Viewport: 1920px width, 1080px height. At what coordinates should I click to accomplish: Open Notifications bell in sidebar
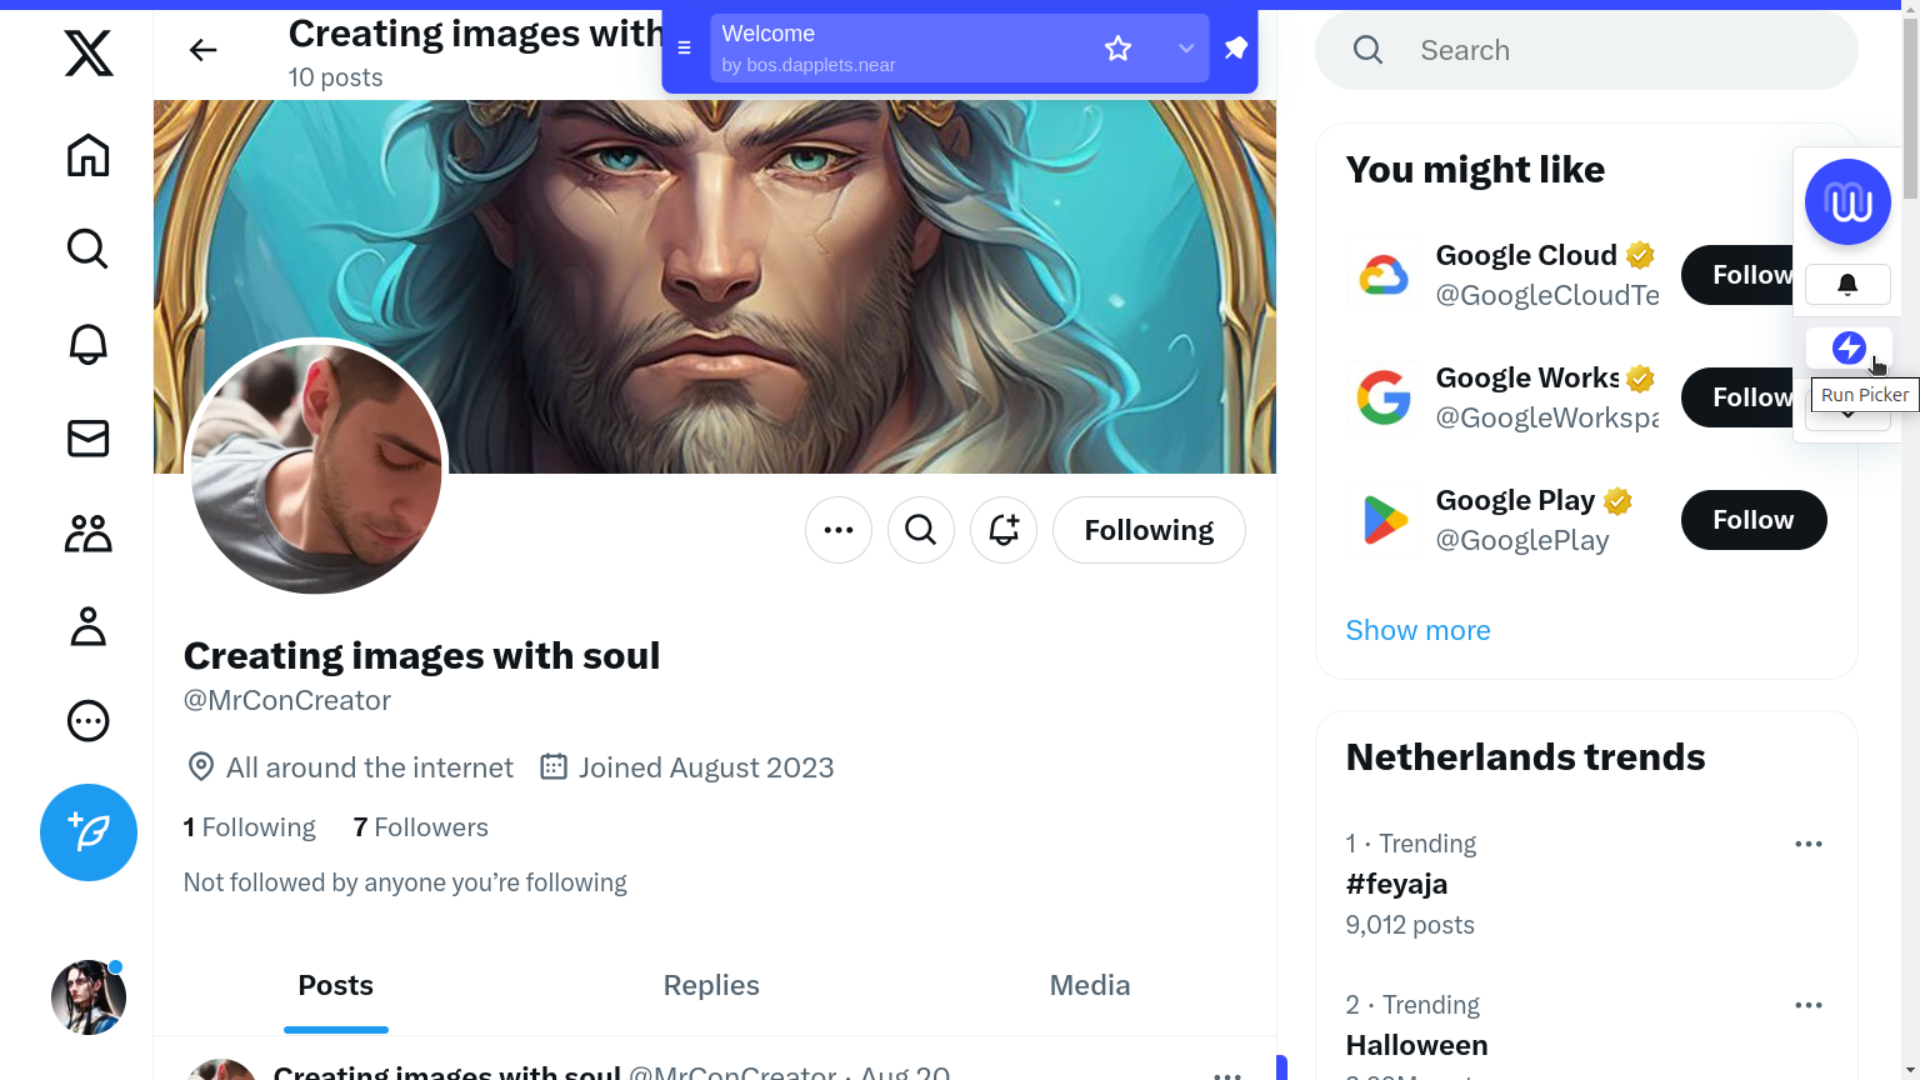click(88, 344)
